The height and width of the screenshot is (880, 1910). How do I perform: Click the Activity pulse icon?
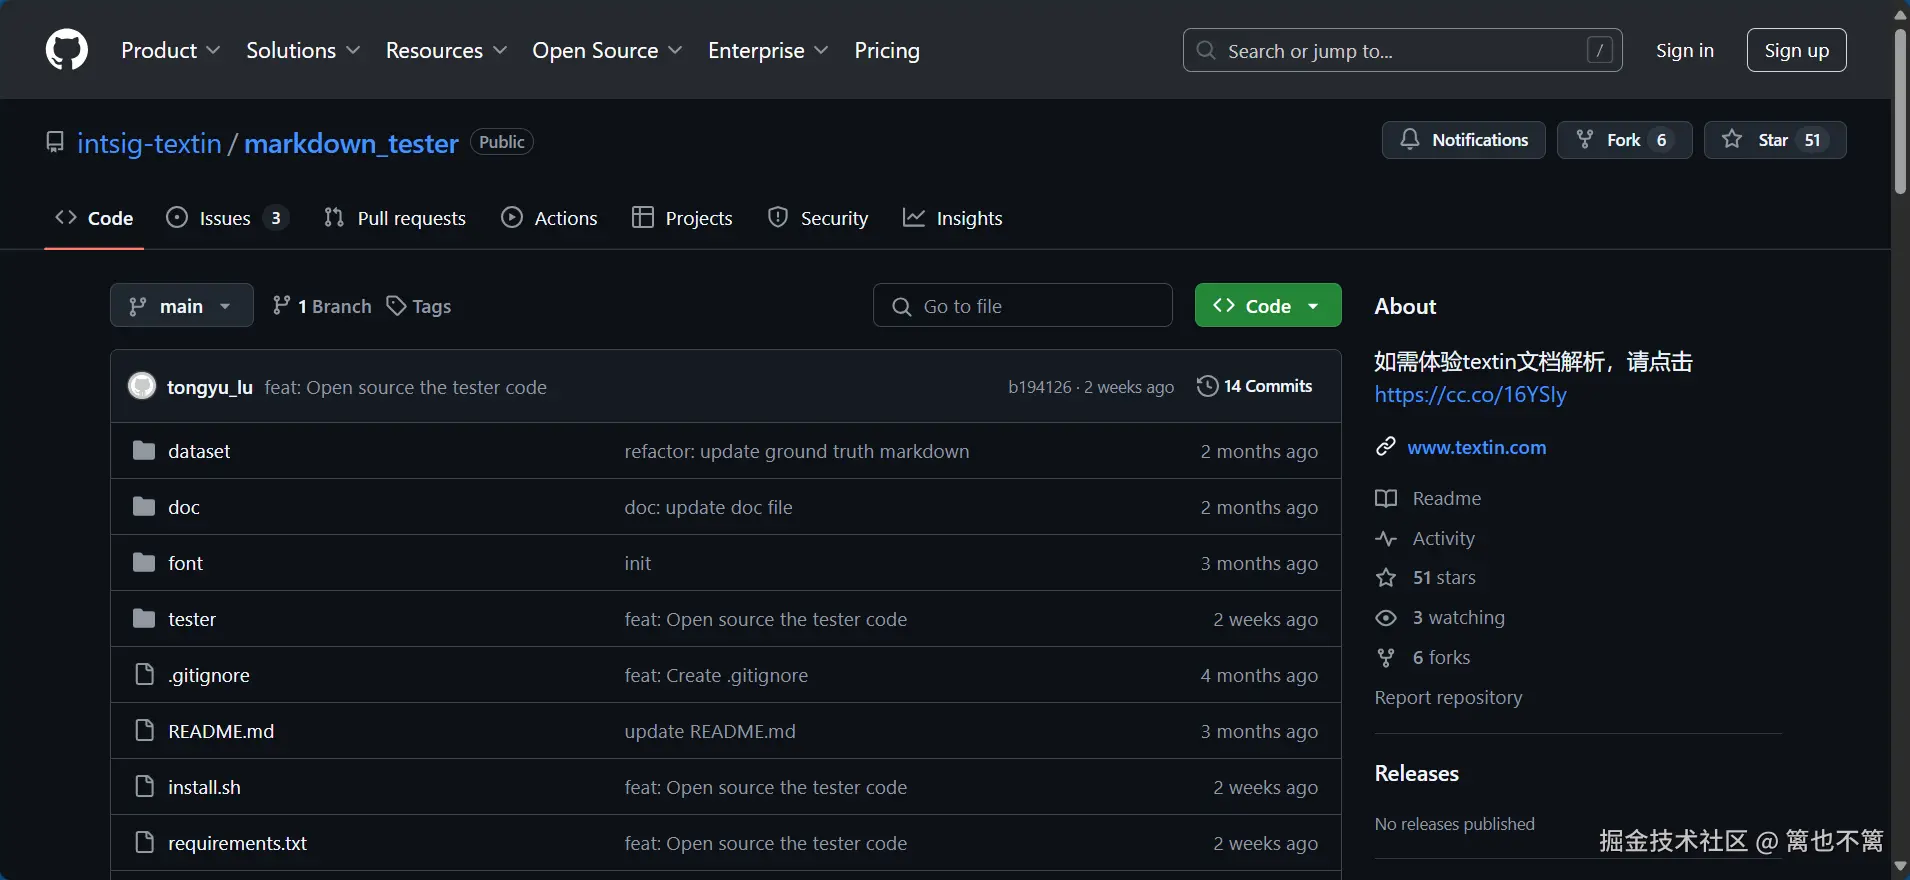pyautogui.click(x=1386, y=538)
